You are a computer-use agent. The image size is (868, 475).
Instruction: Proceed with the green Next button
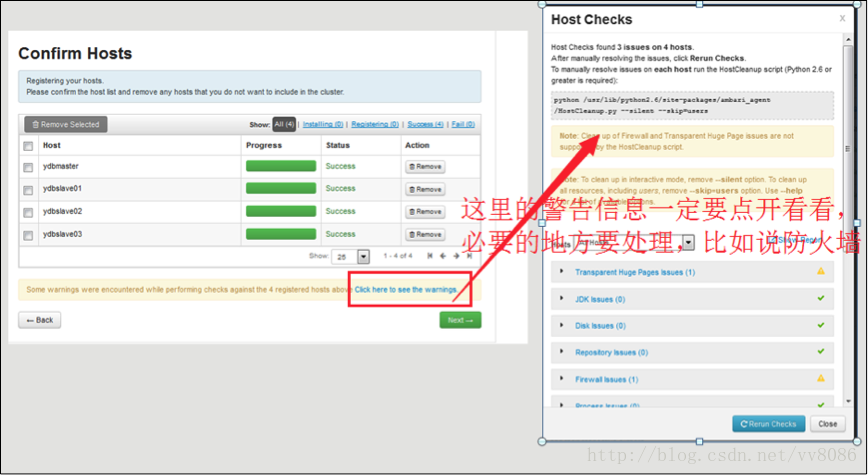tap(460, 320)
